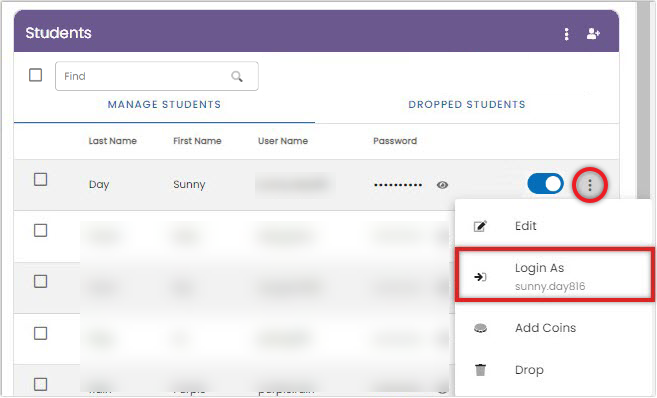Click the last name Day cell
Image resolution: width=657 pixels, height=398 pixels.
pyautogui.click(x=99, y=185)
